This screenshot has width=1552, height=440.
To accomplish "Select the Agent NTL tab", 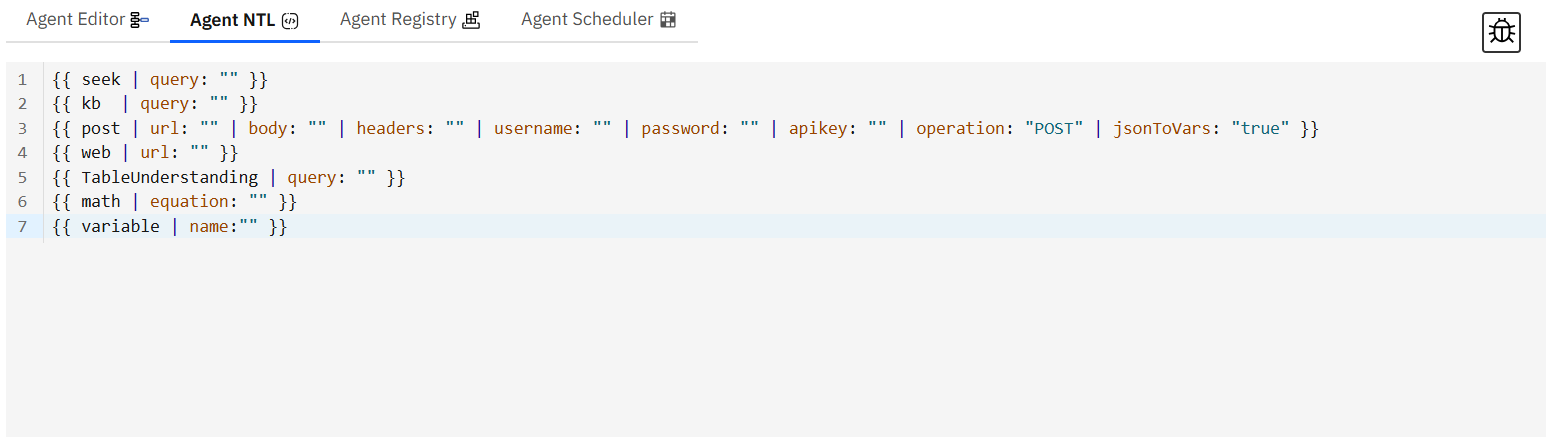I will 245,20.
